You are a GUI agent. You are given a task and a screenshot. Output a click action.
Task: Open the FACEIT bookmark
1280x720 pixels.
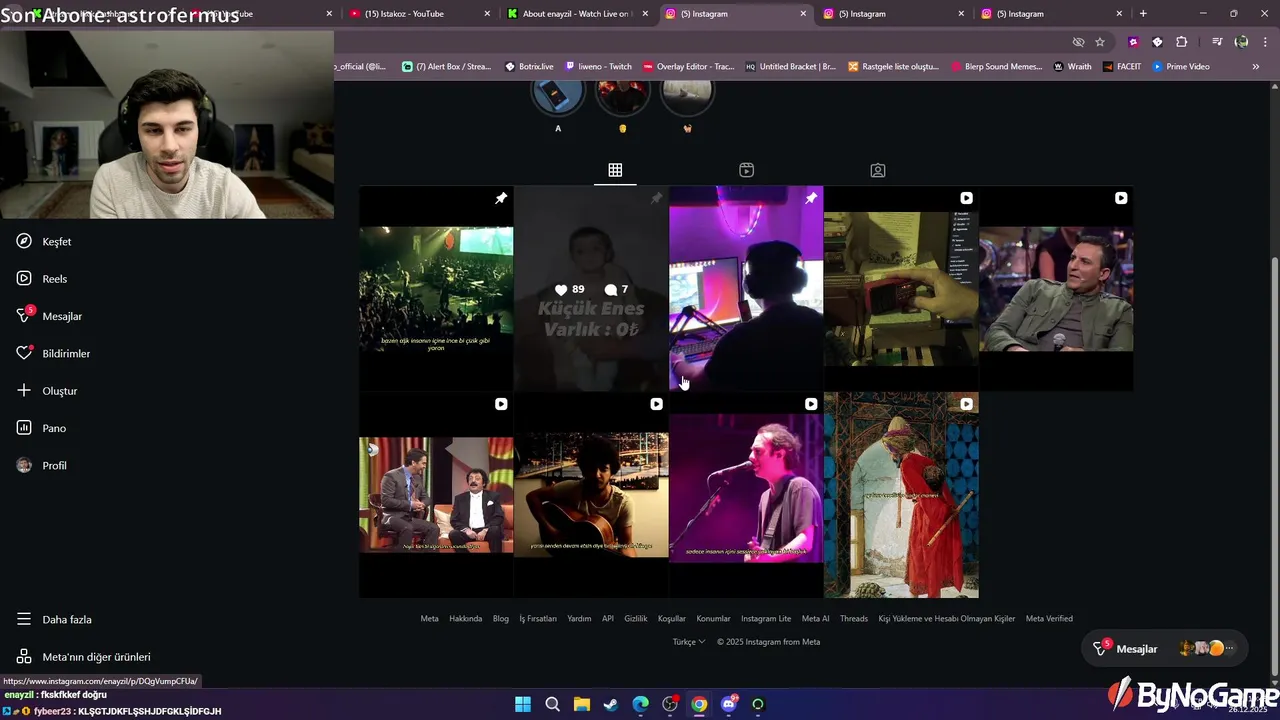tap(1122, 67)
